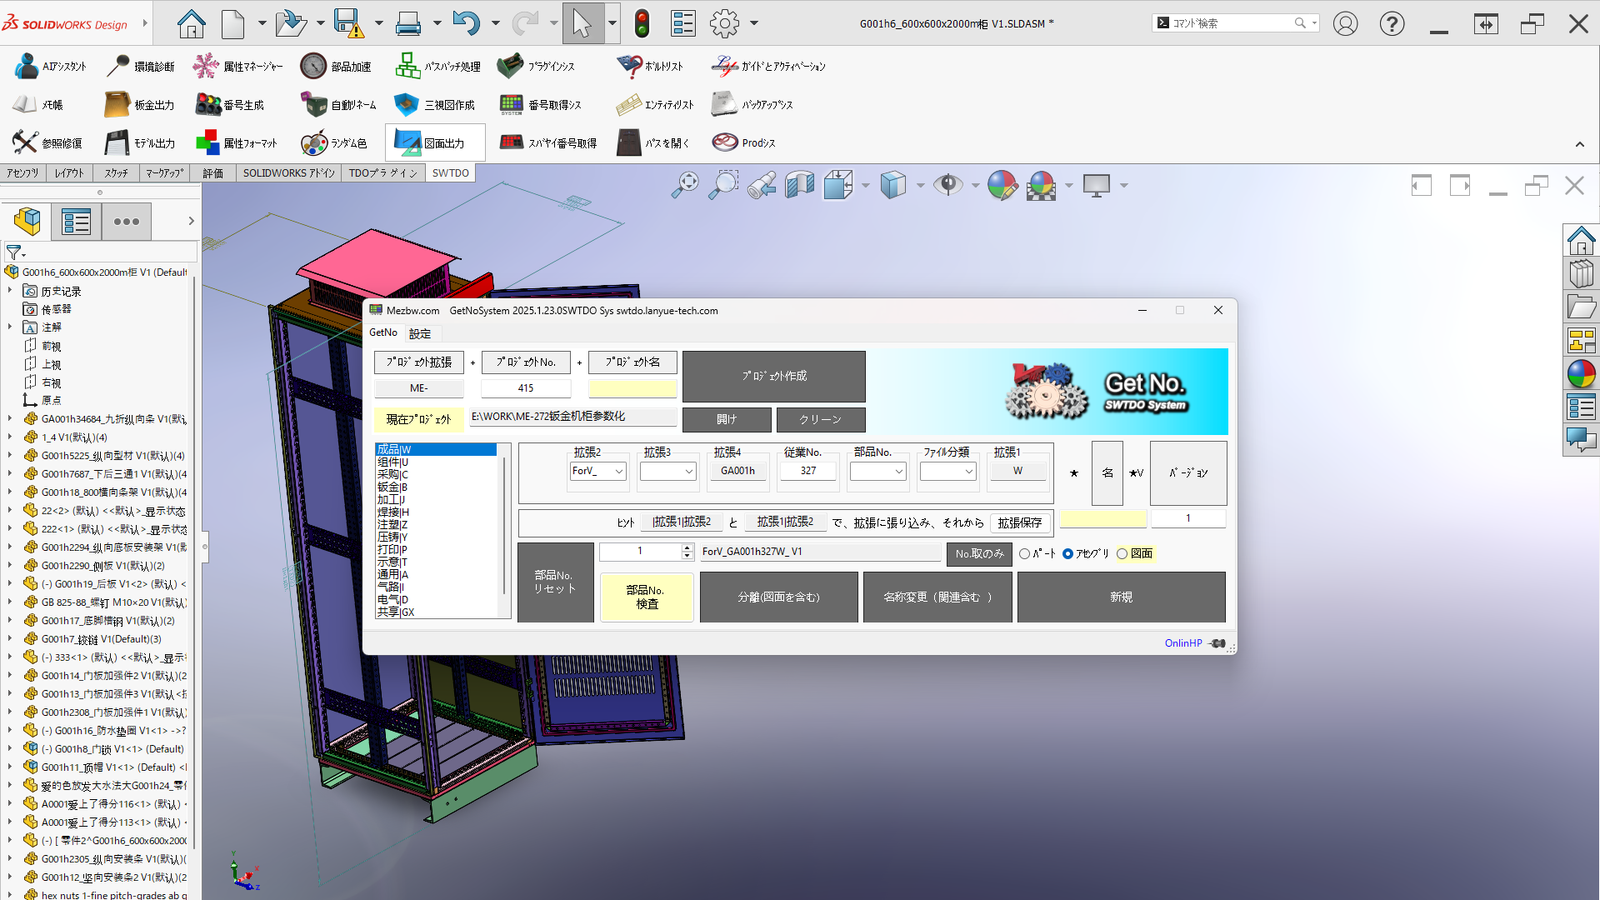
Task: Open the AIアシスタント tool
Action: 50,67
